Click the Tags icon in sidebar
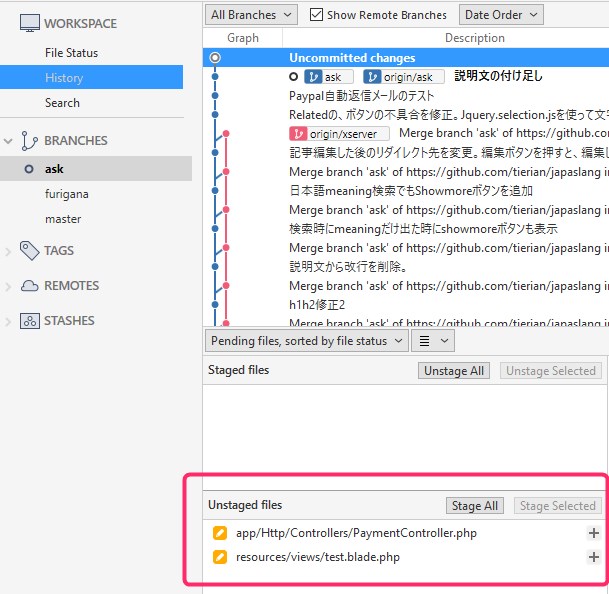This screenshot has width=609, height=594. point(29,251)
